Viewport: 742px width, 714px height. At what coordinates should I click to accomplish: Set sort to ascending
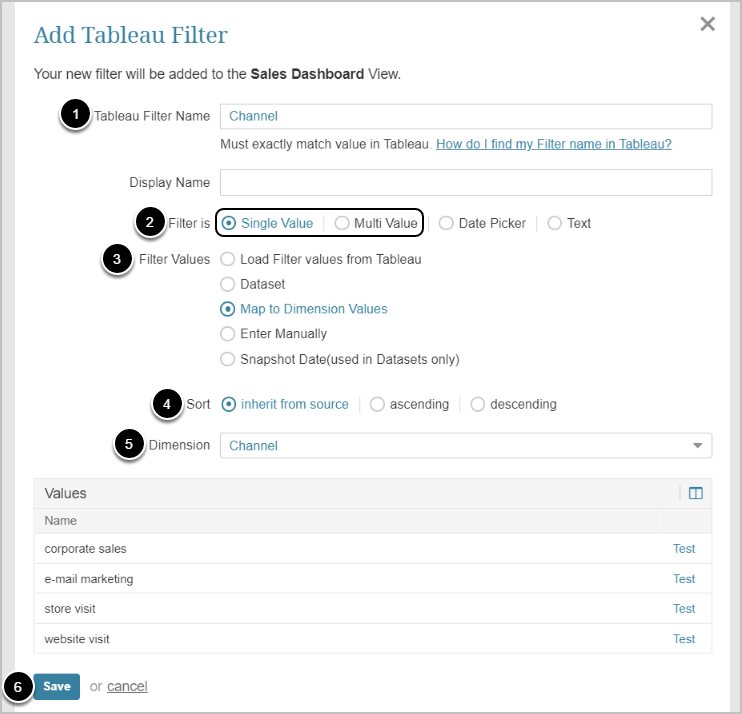(x=377, y=405)
